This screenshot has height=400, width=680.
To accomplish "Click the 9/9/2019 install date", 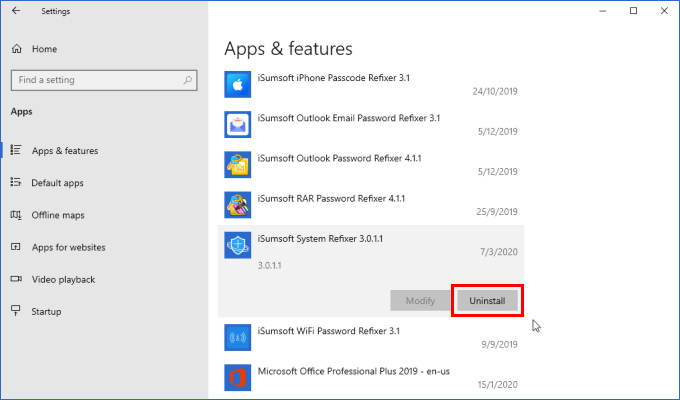I will (499, 344).
